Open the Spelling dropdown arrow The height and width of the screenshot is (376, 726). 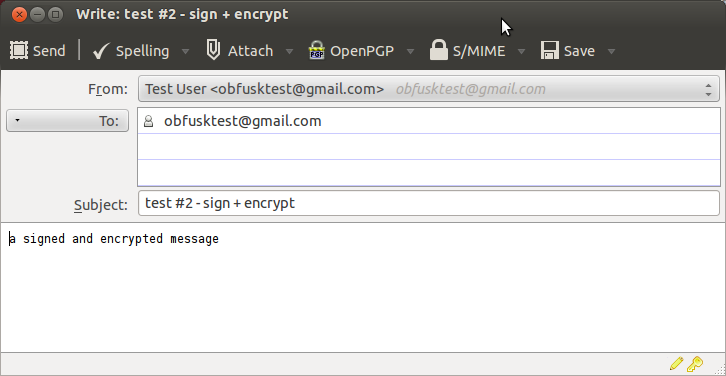click(185, 51)
